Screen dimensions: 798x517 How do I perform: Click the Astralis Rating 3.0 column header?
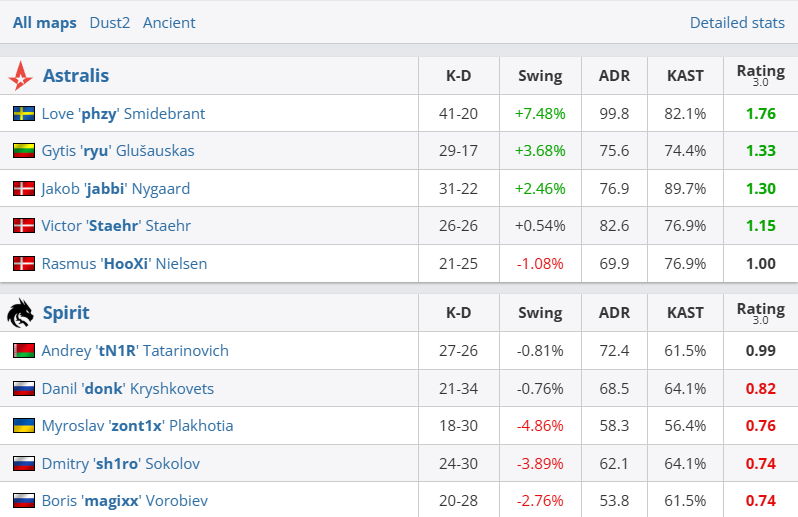(x=760, y=75)
